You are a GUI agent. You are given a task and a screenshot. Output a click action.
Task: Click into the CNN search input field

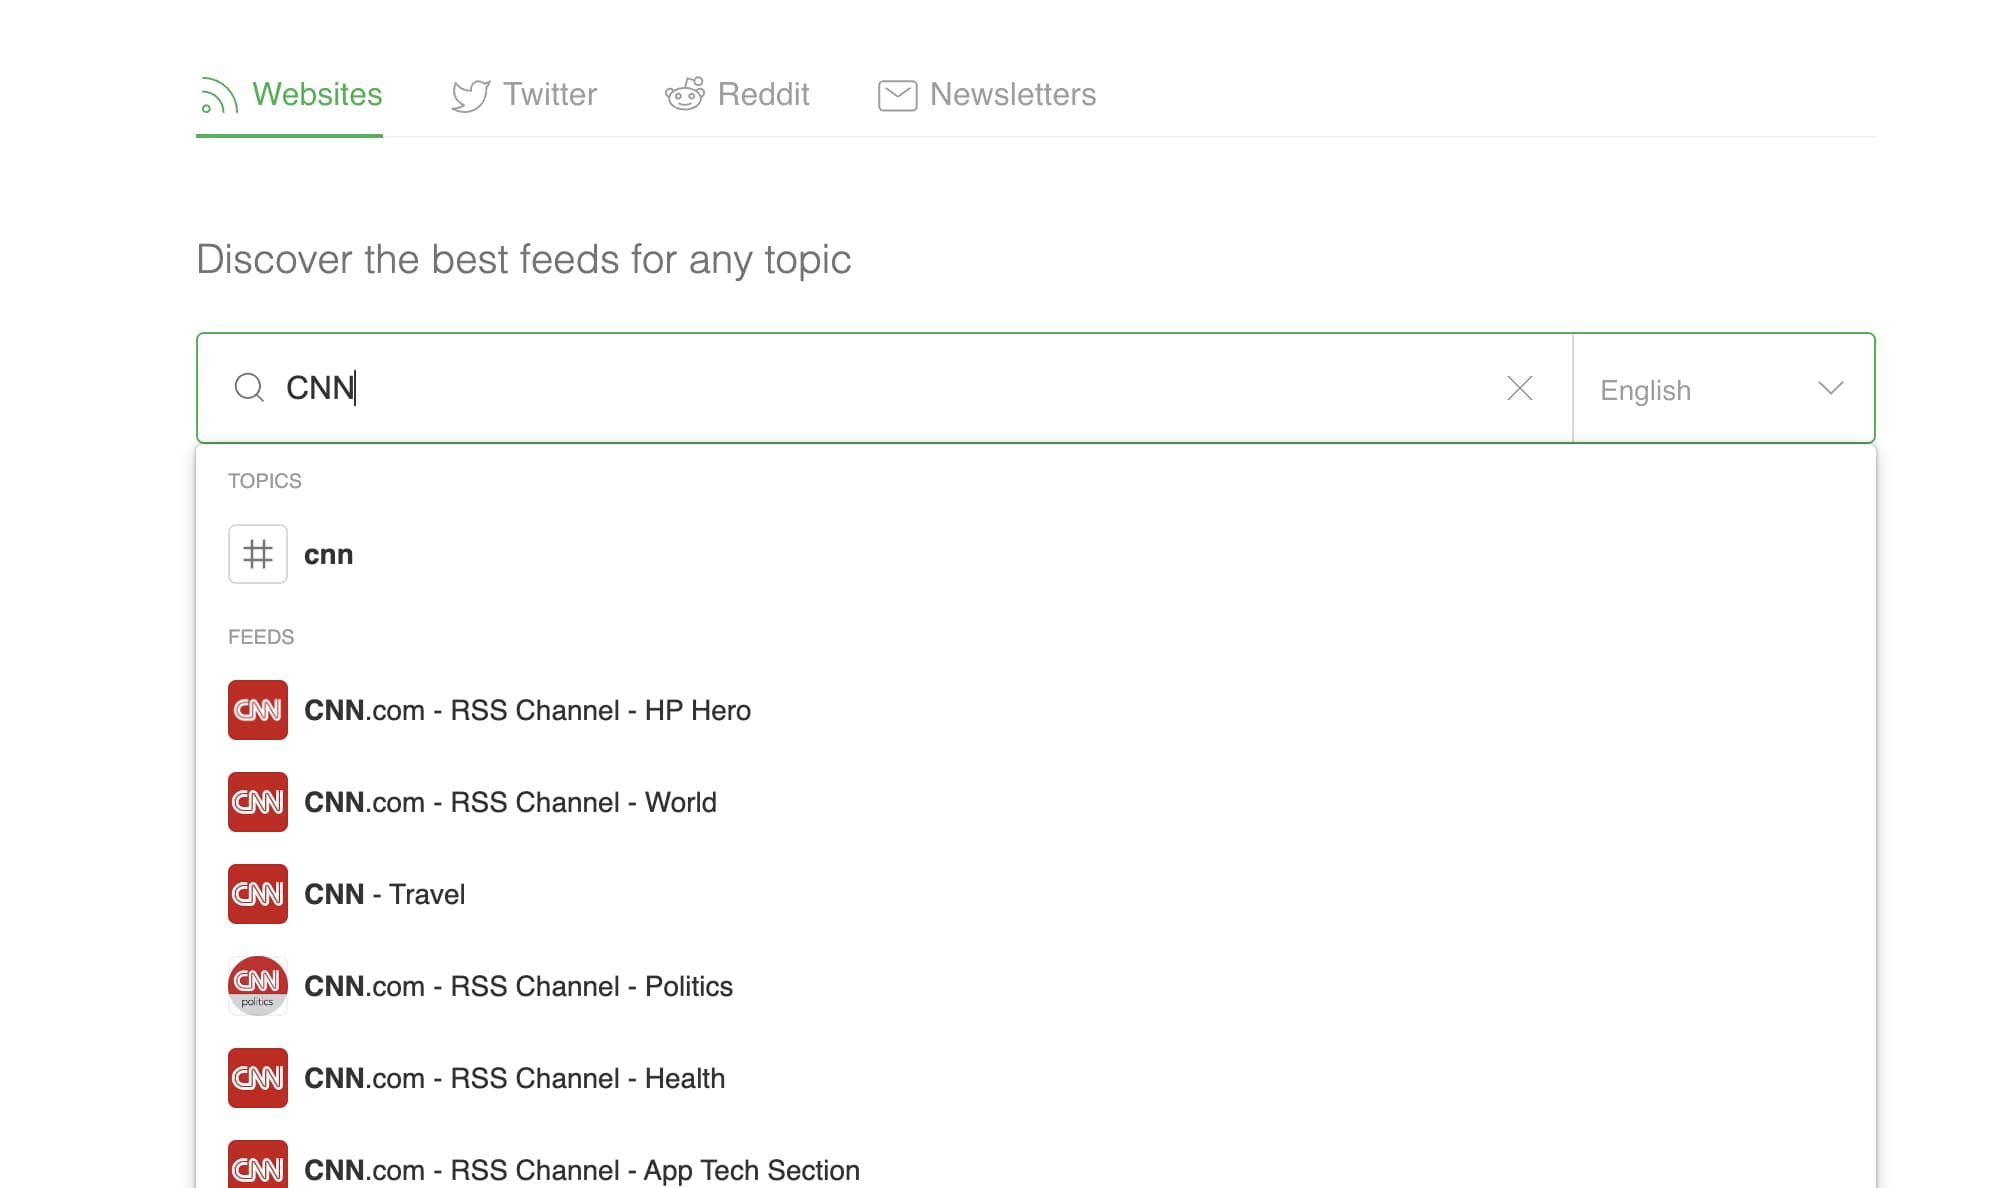coord(885,388)
